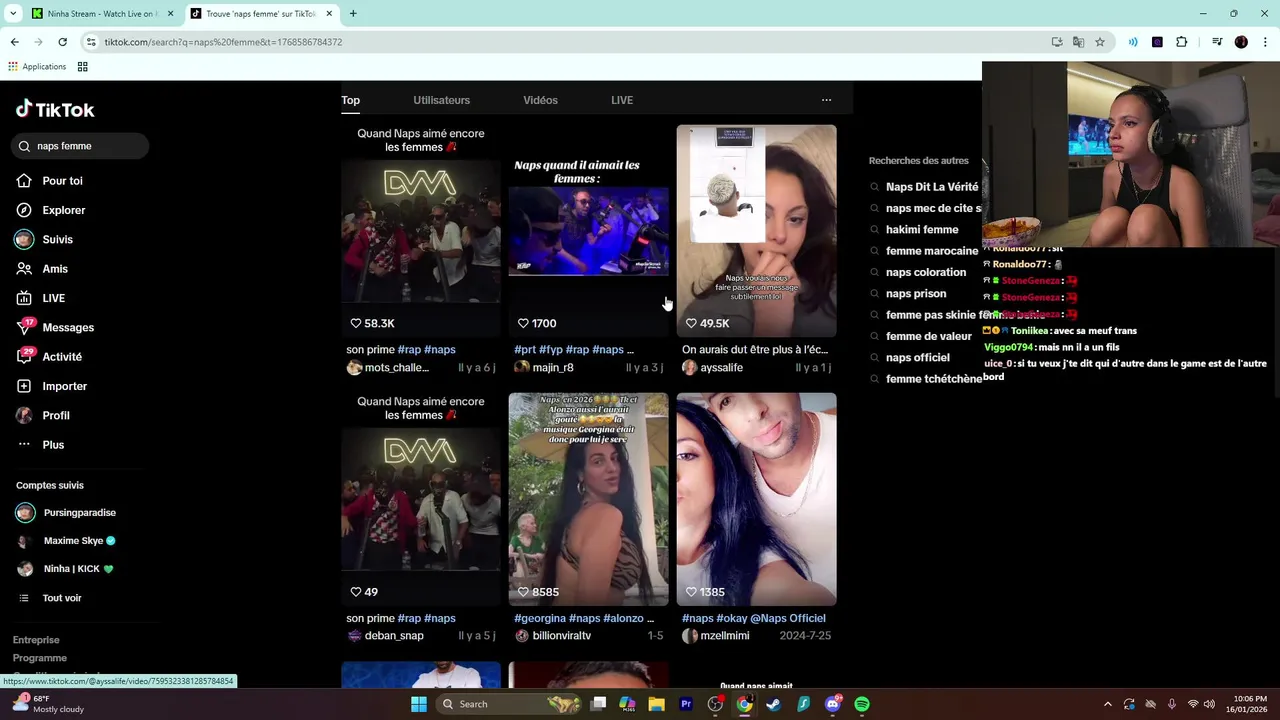Open deban_snap video thumbnail
The height and width of the screenshot is (720, 1280).
pyautogui.click(x=421, y=499)
